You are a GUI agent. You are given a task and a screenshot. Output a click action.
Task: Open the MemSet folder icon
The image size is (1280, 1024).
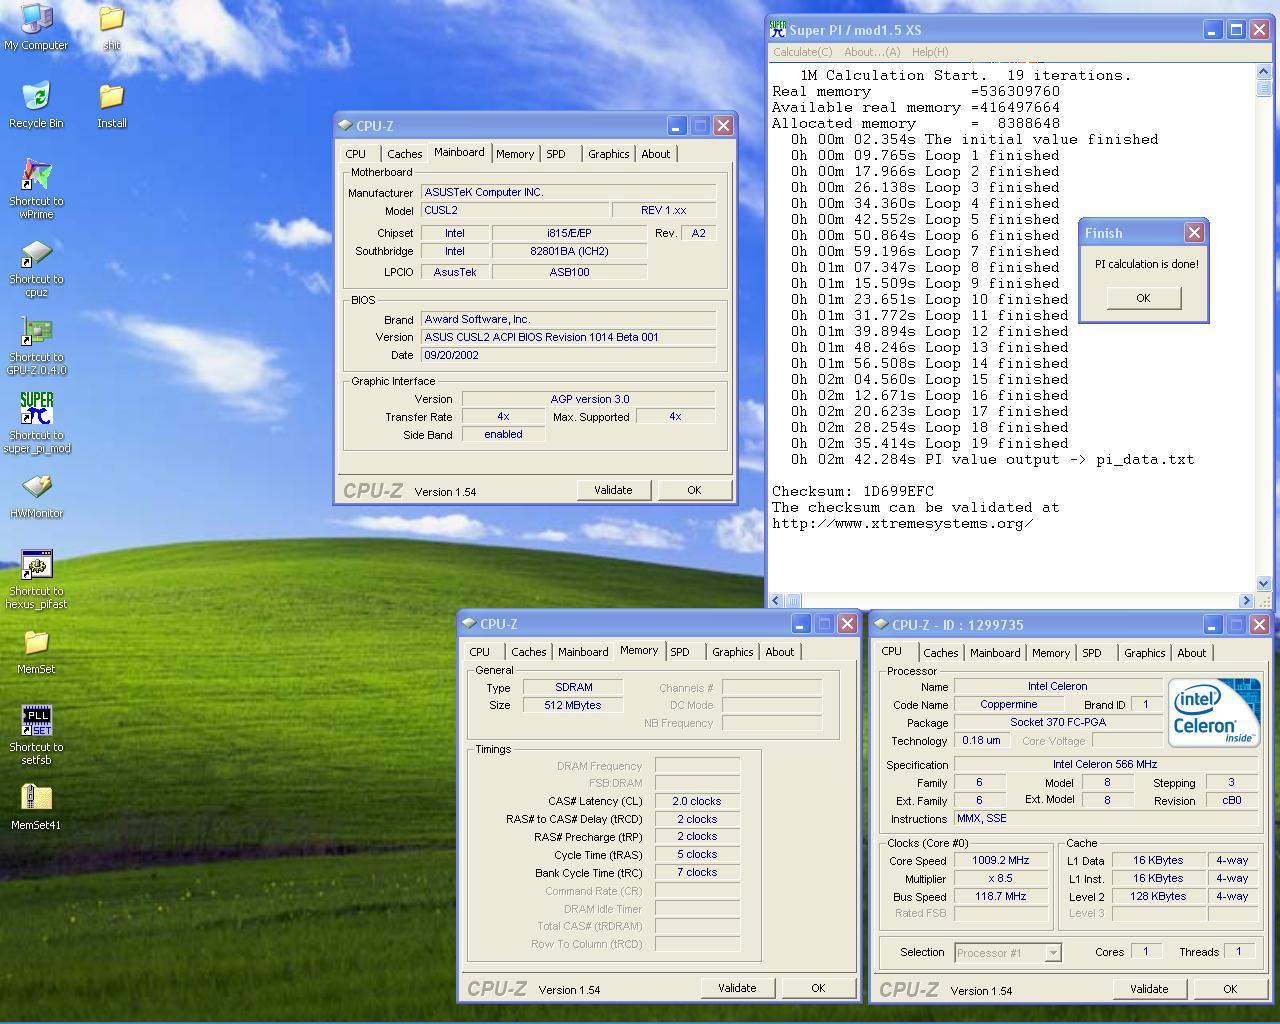[x=36, y=642]
